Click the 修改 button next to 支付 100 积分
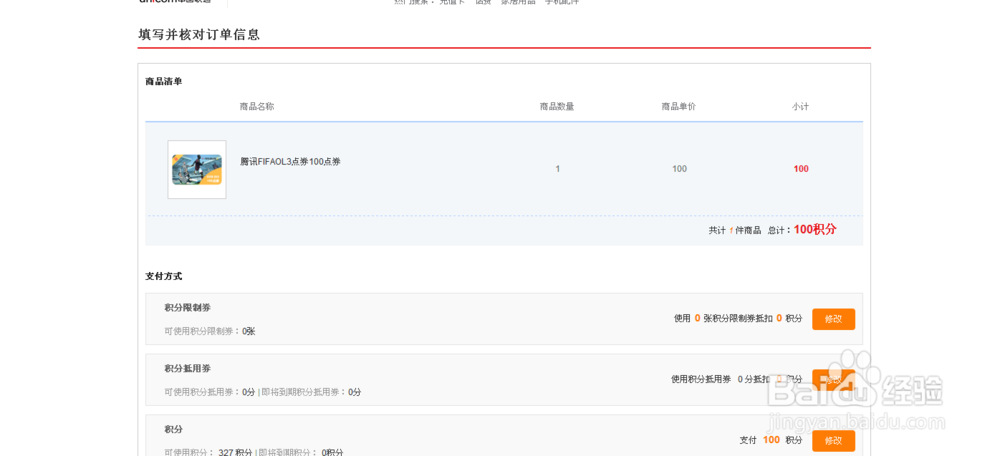 click(x=833, y=440)
